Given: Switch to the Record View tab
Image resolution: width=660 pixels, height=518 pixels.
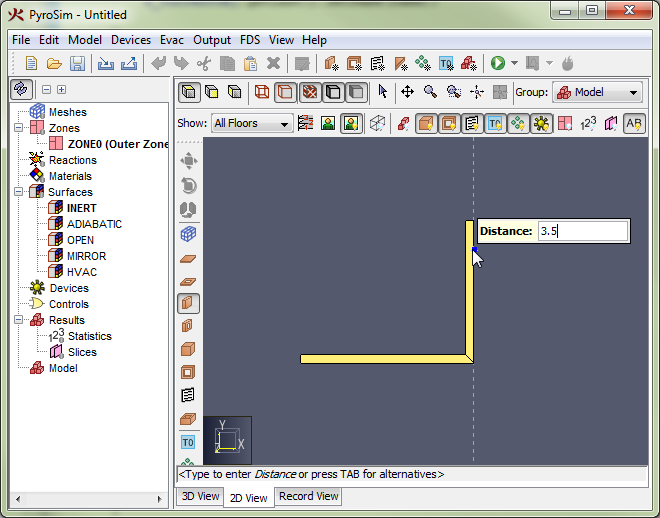Looking at the screenshot, I should point(308,496).
